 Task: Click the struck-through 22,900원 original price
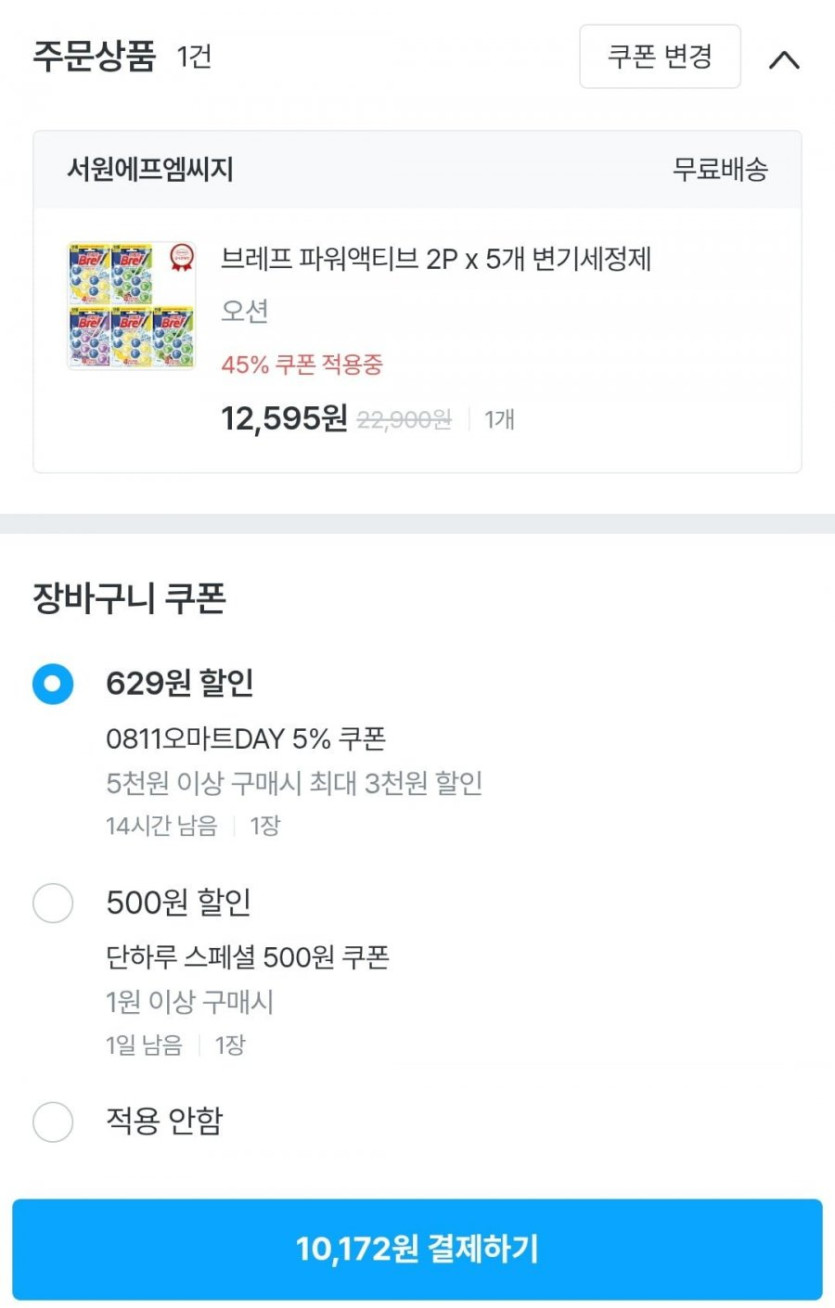pyautogui.click(x=403, y=420)
